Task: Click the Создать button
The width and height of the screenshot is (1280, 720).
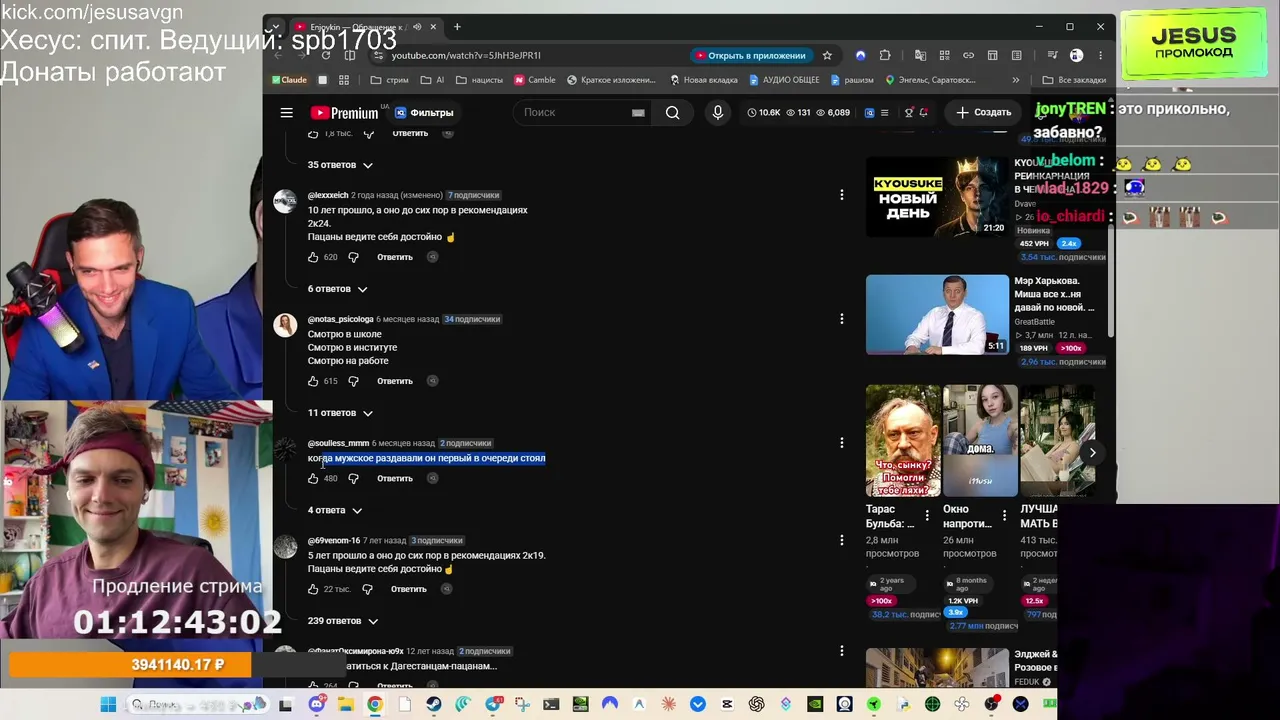Action: point(983,113)
